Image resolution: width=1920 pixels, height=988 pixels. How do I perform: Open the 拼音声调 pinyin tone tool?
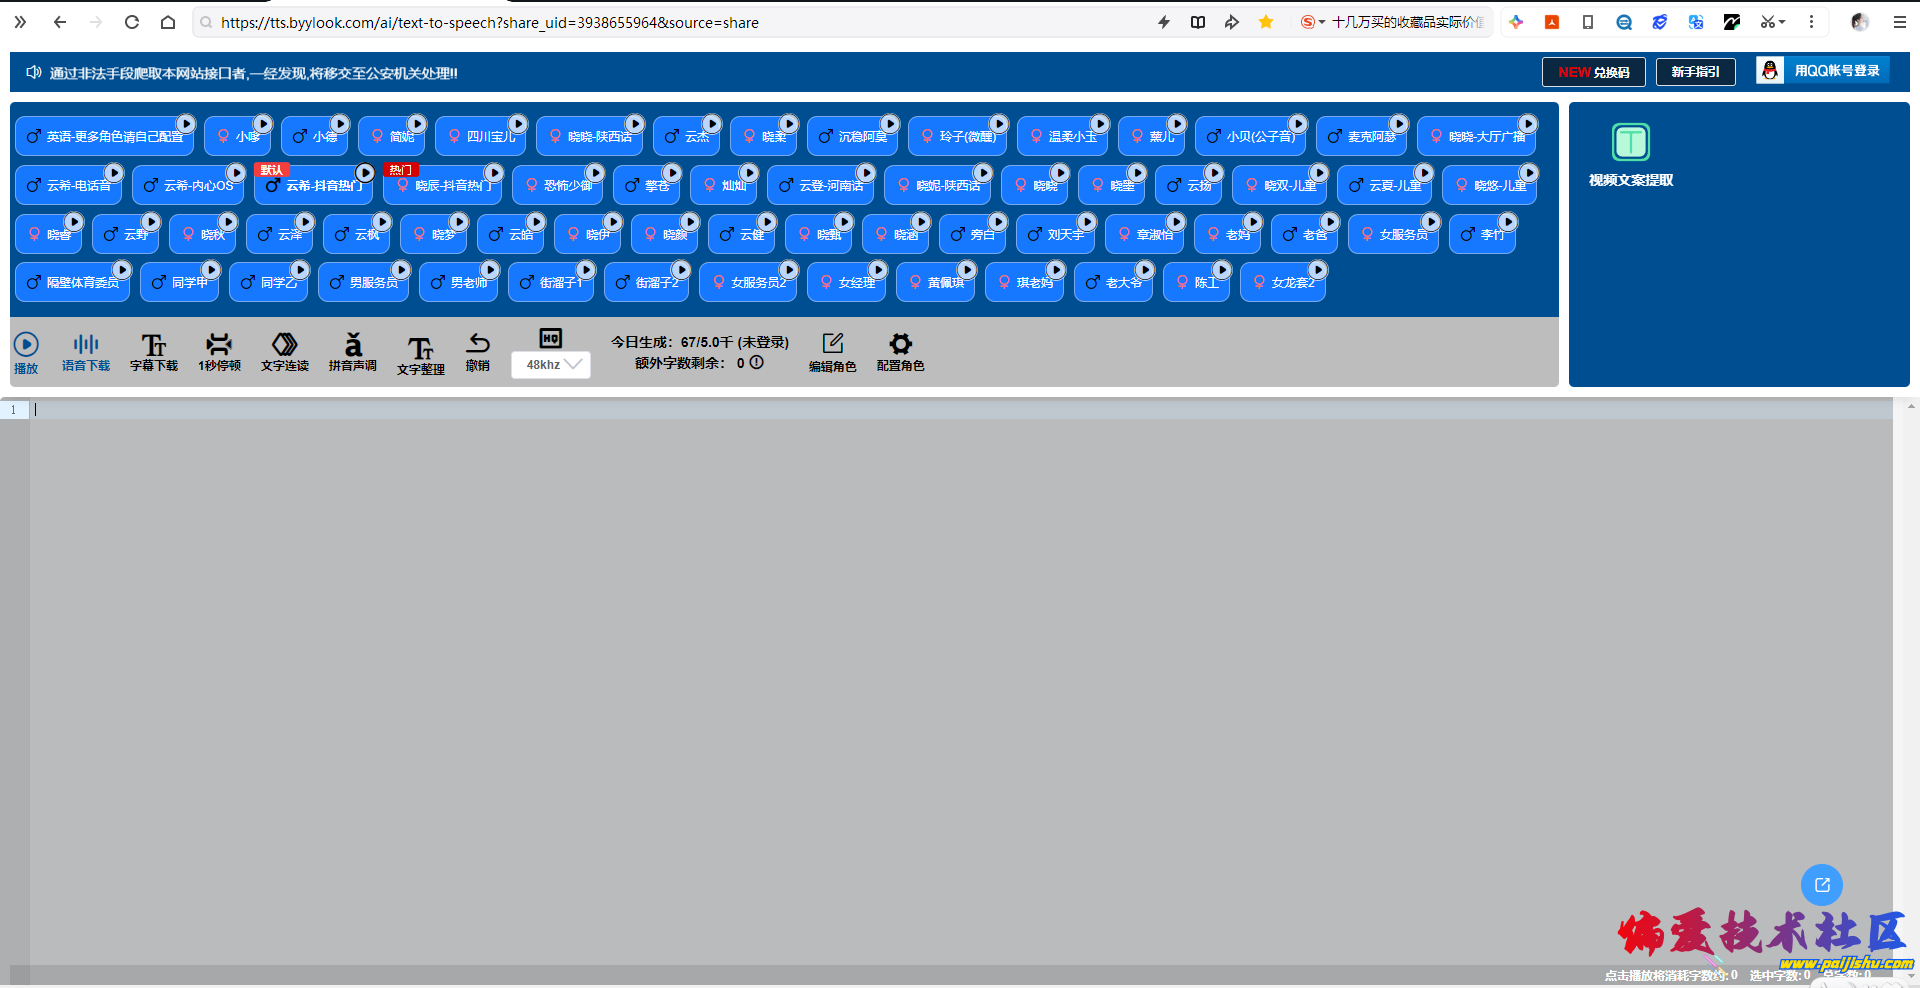pos(352,346)
